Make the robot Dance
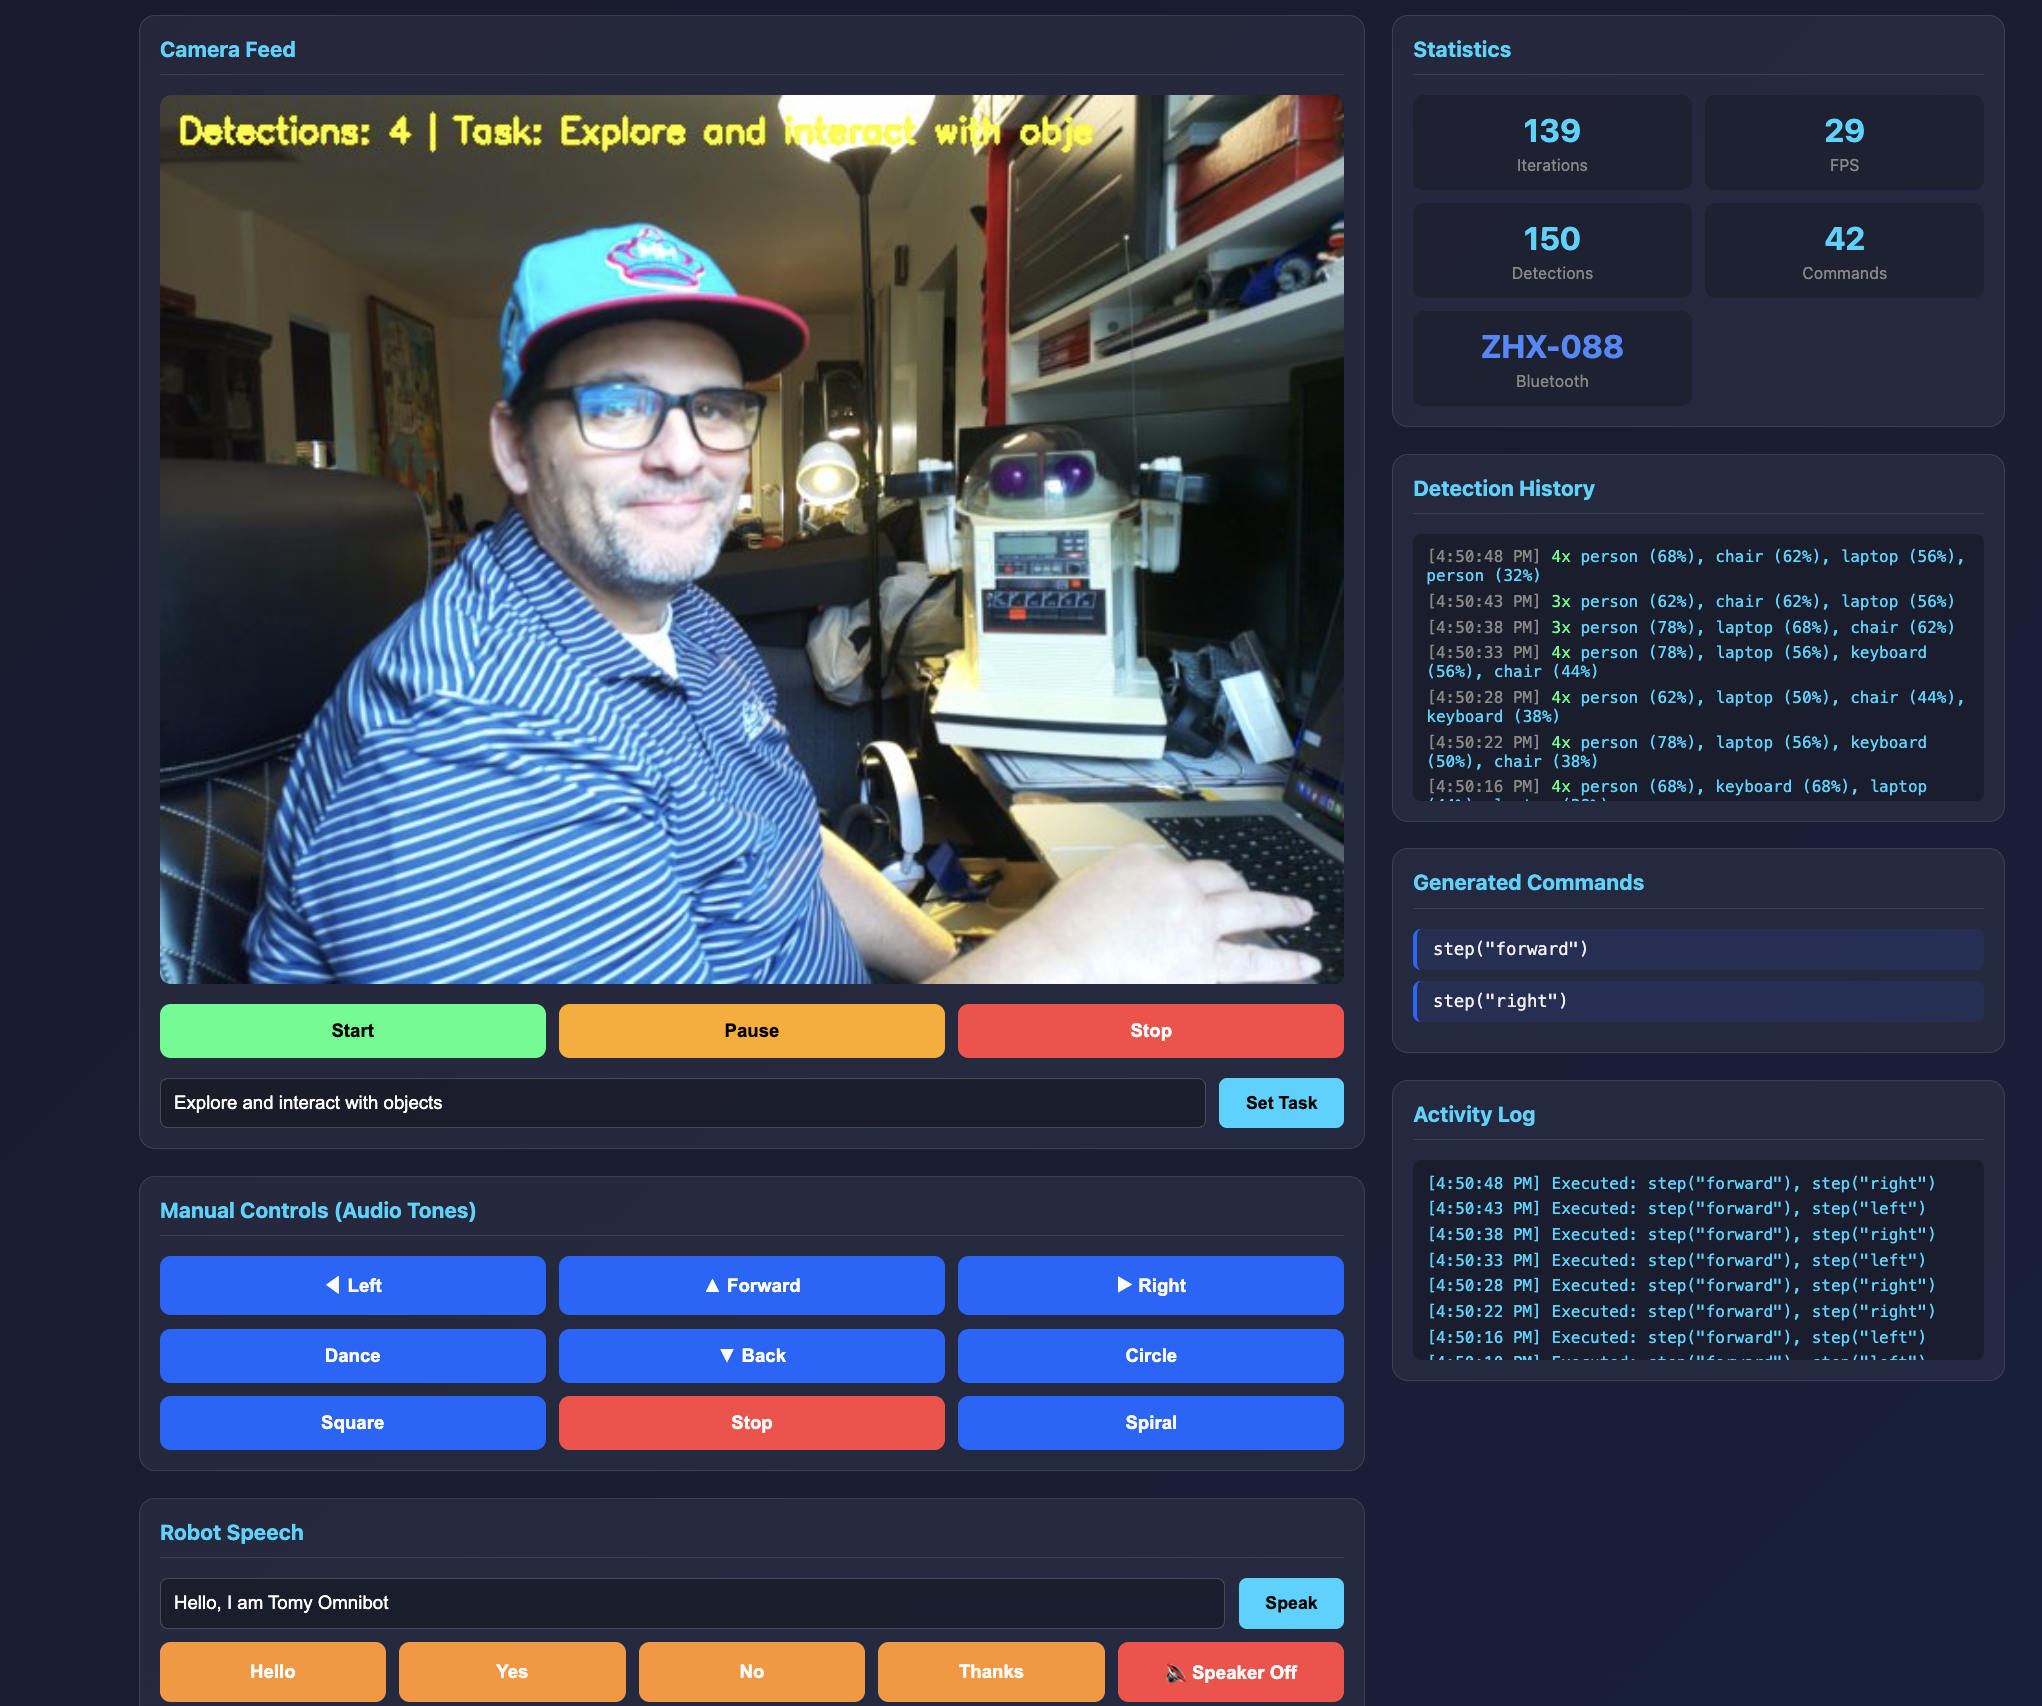The image size is (2042, 1706). [x=352, y=1356]
